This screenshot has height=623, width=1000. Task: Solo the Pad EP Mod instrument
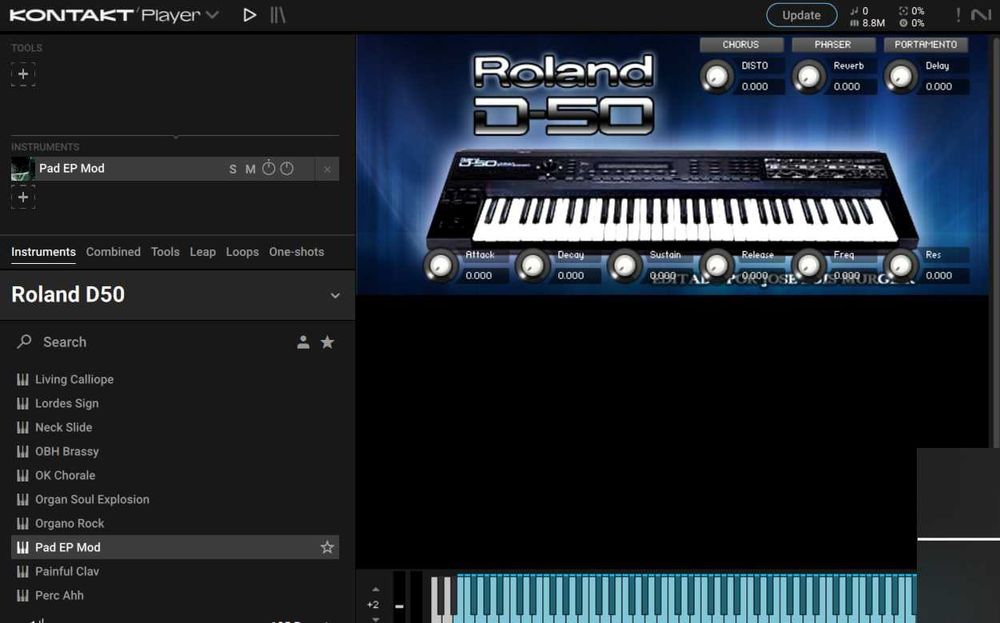click(233, 169)
